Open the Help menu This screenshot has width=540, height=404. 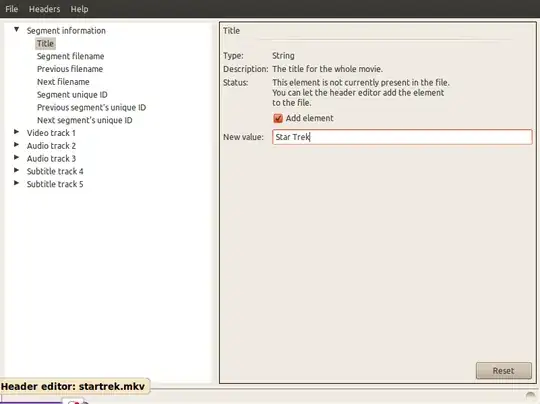coord(80,9)
